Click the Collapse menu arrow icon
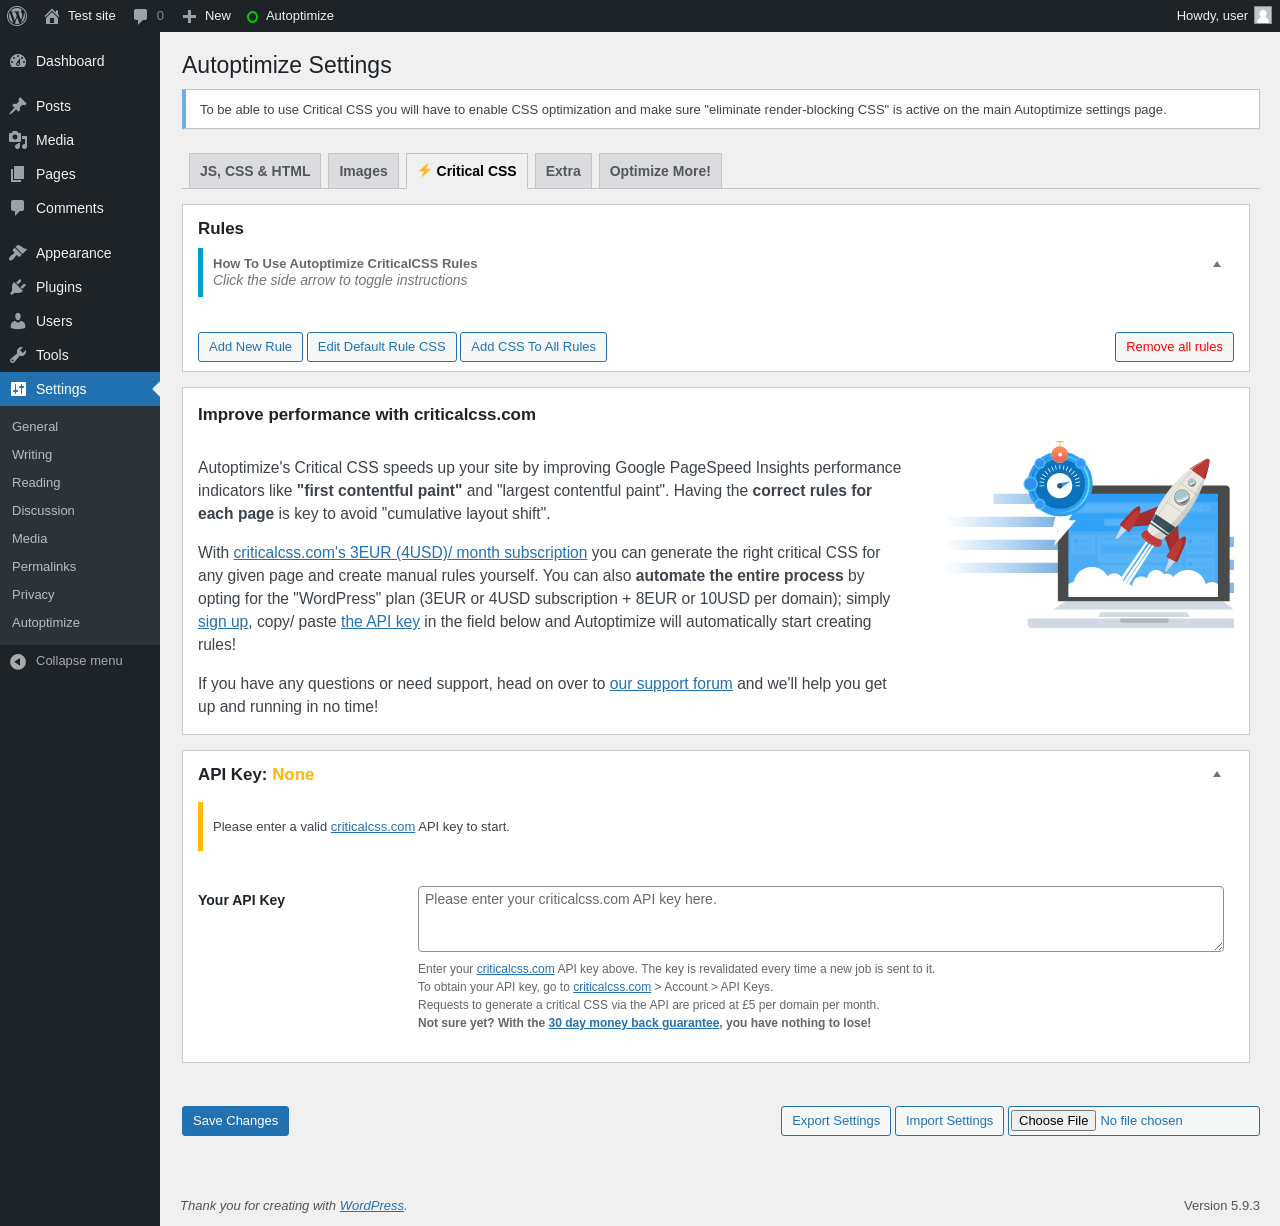Viewport: 1280px width, 1226px height. pos(18,661)
